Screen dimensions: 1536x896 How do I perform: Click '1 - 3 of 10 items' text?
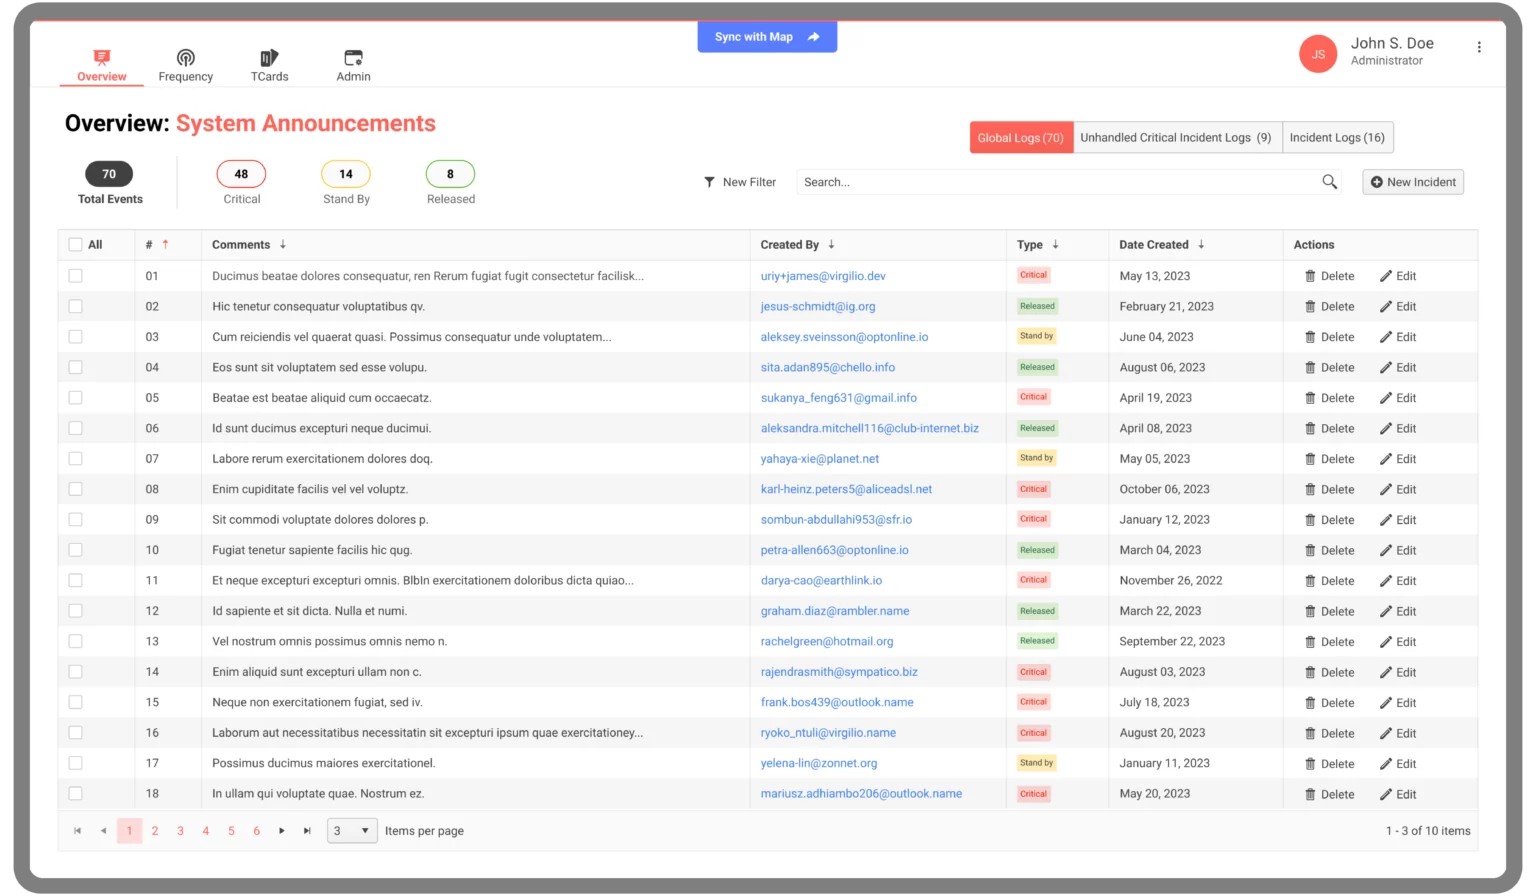(1428, 831)
